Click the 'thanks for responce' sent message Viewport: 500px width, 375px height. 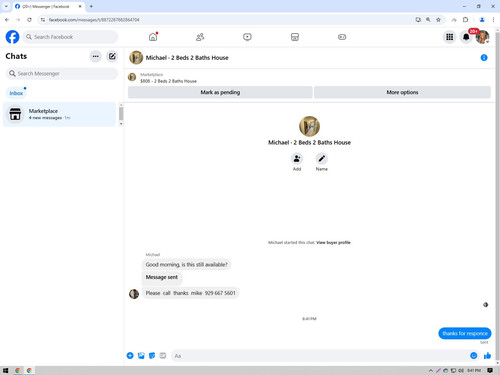coord(465,333)
